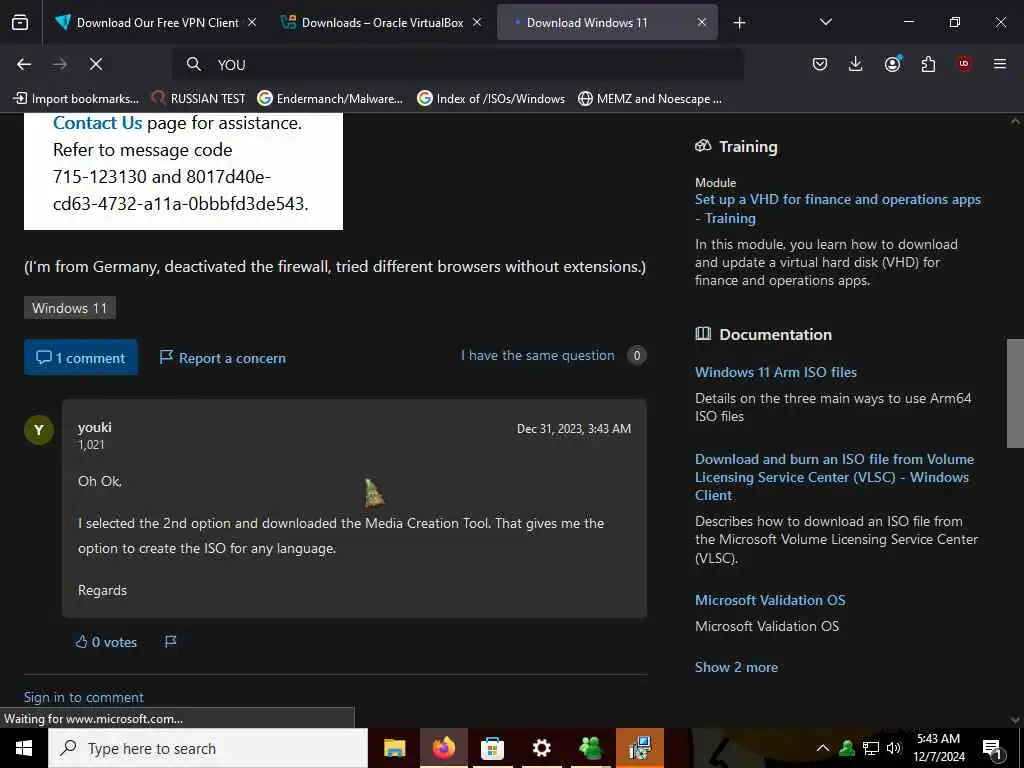Open the volume speaker tray icon
This screenshot has width=1024, height=768.
click(x=894, y=748)
